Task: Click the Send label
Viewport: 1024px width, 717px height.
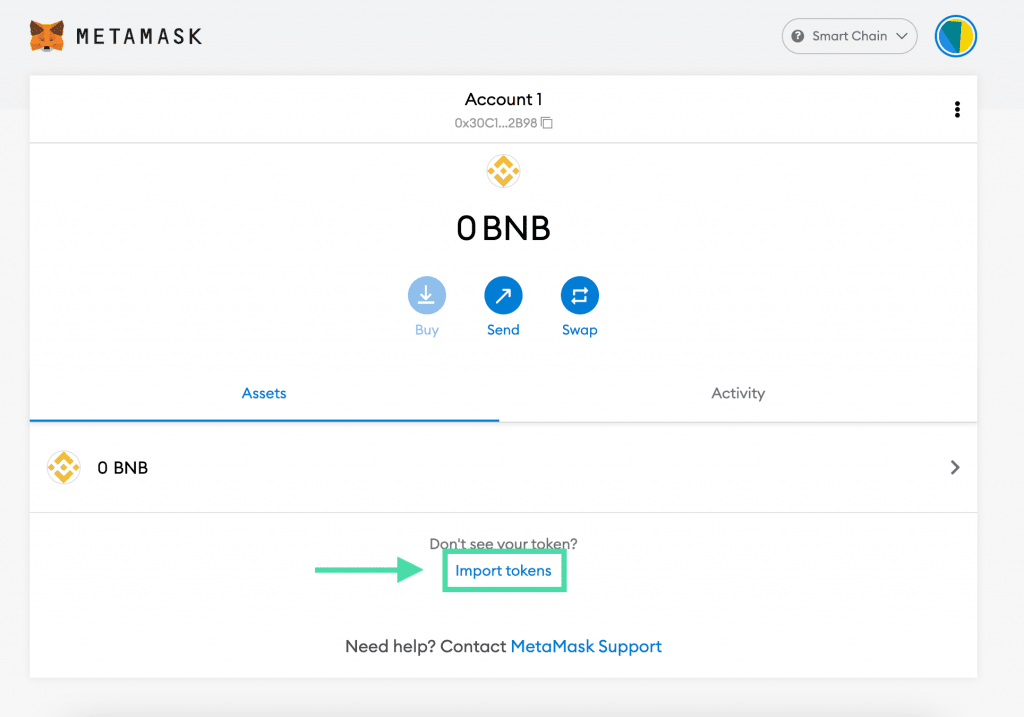Action: (503, 330)
